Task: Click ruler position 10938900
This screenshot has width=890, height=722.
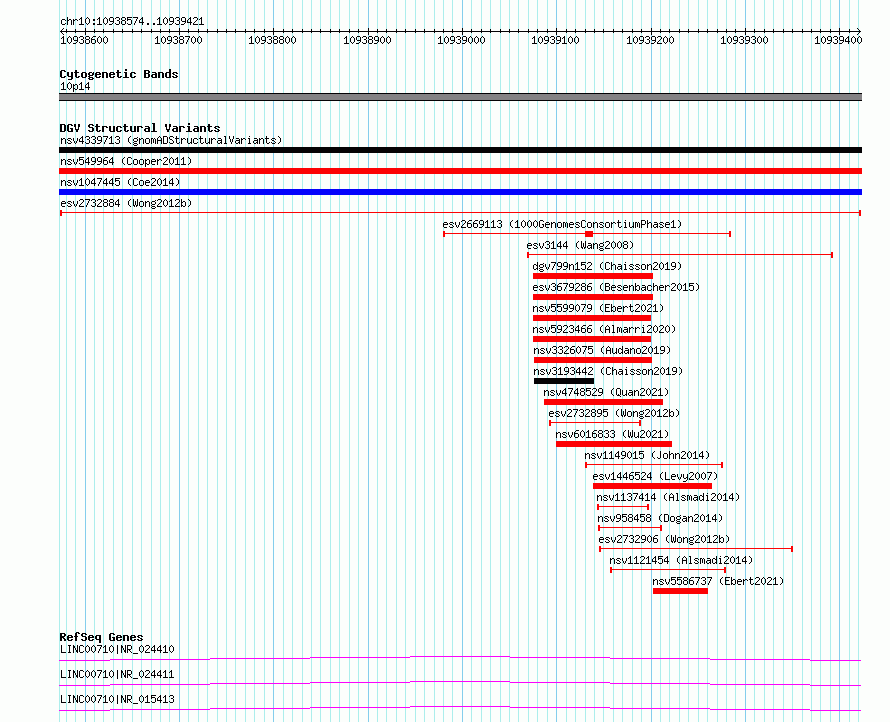Action: click(x=367, y=40)
